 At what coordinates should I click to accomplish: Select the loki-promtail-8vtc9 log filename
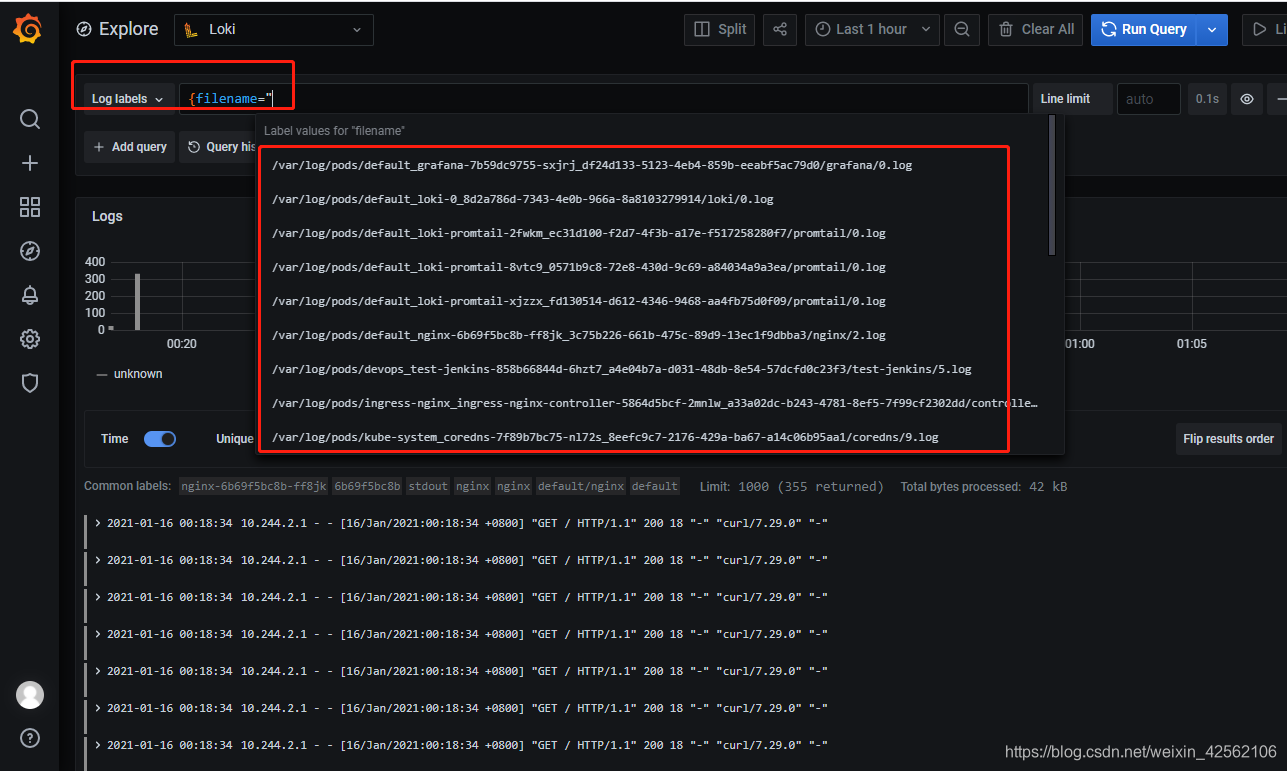pos(579,267)
